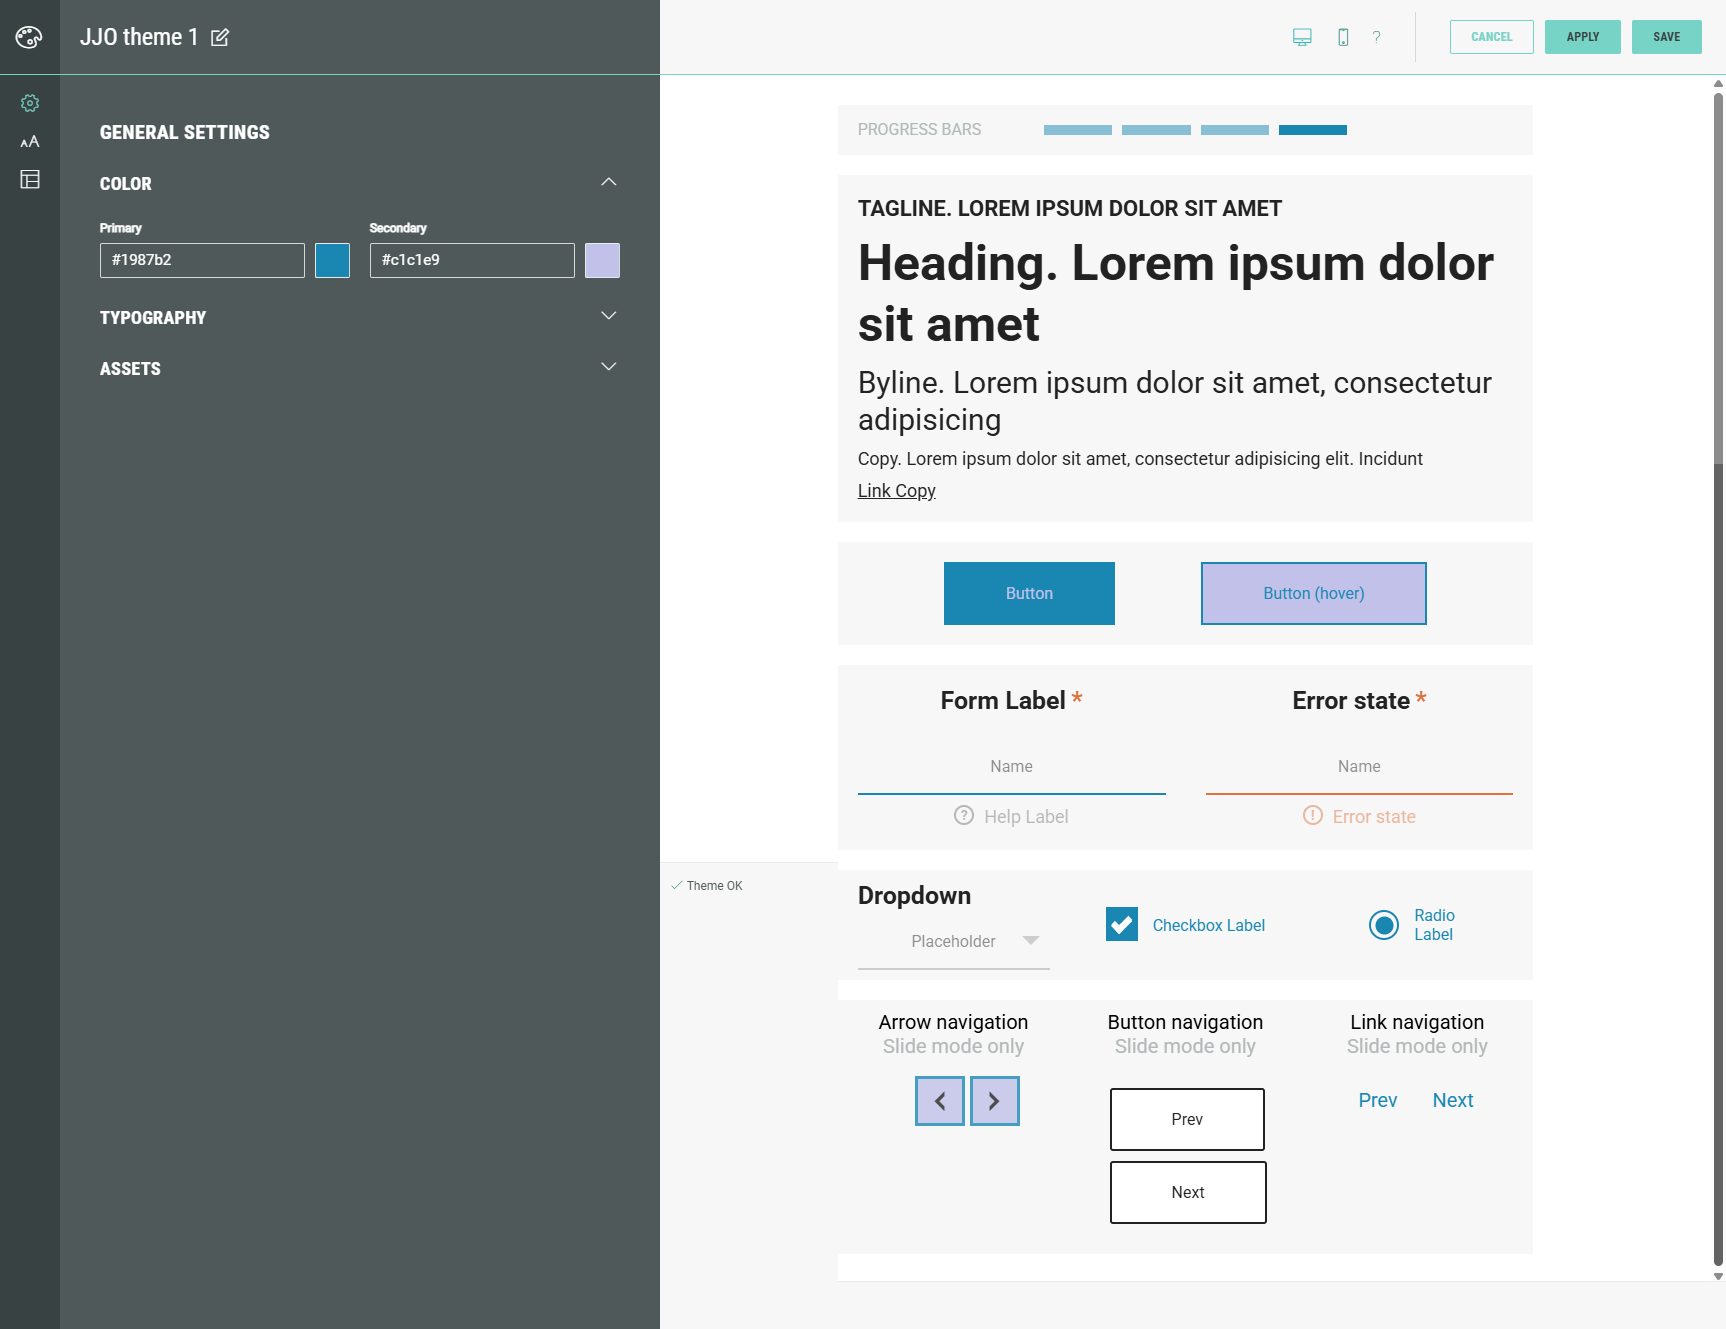Viewport: 1726px width, 1329px height.
Task: Open general settings gear icon
Action: tap(30, 103)
